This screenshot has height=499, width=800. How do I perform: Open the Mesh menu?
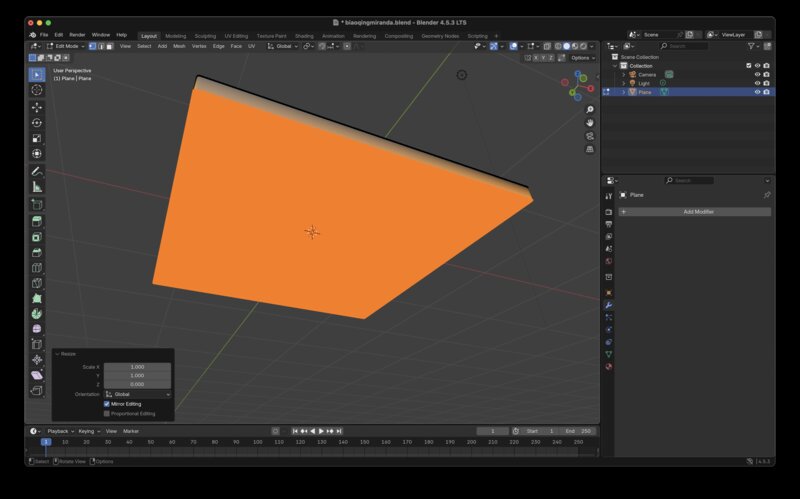(179, 46)
